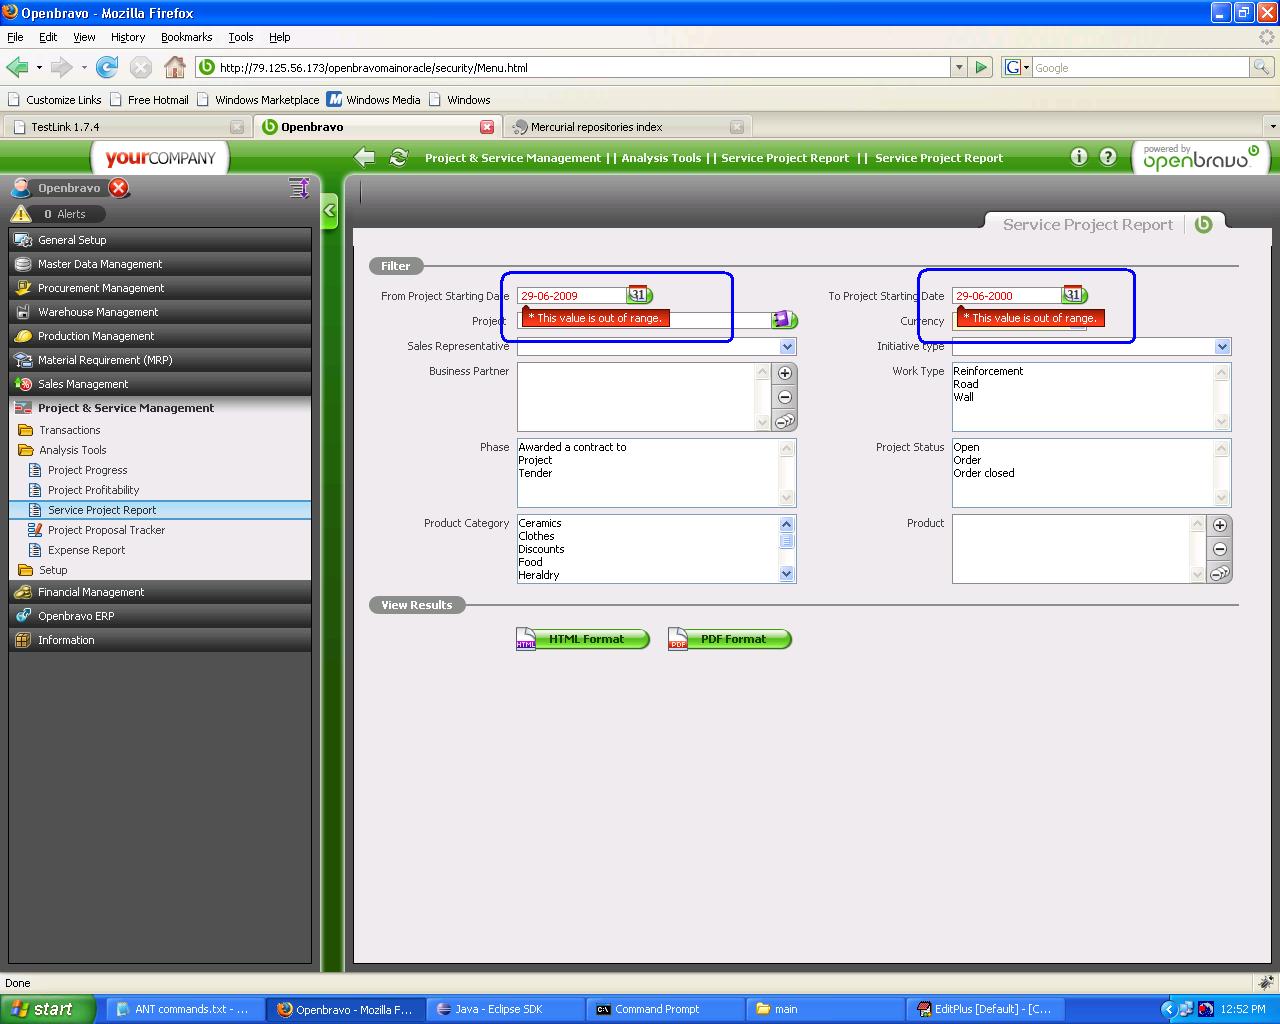Expand the Setup folder in menu
Image resolution: width=1280 pixels, height=1024 pixels.
pos(53,570)
